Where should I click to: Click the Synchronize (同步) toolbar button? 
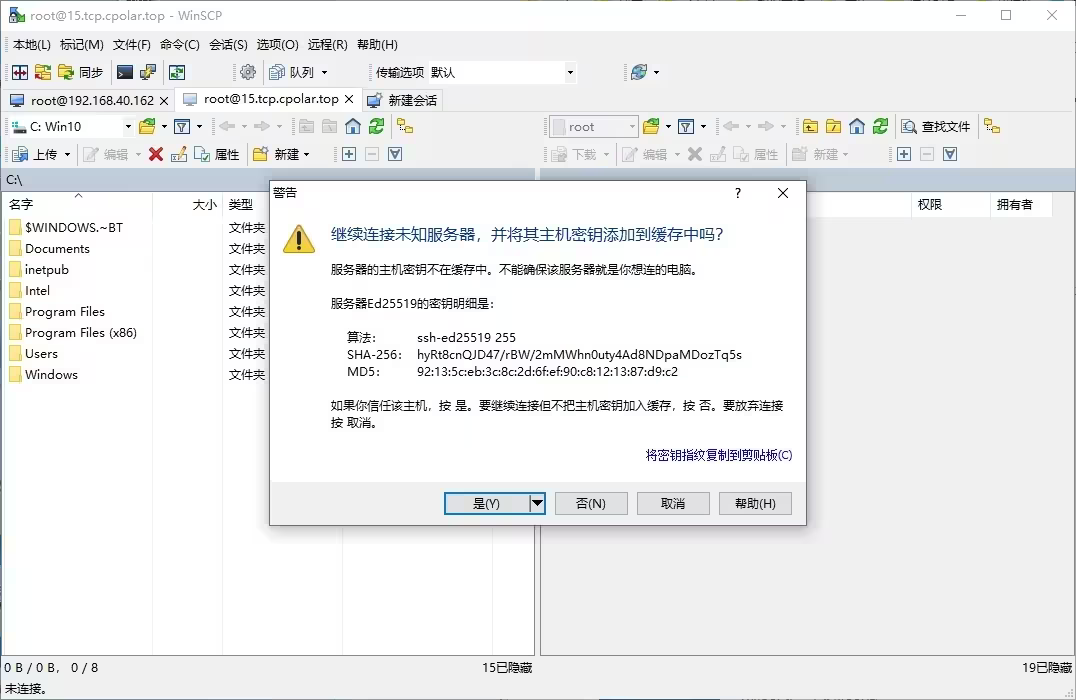[81, 72]
